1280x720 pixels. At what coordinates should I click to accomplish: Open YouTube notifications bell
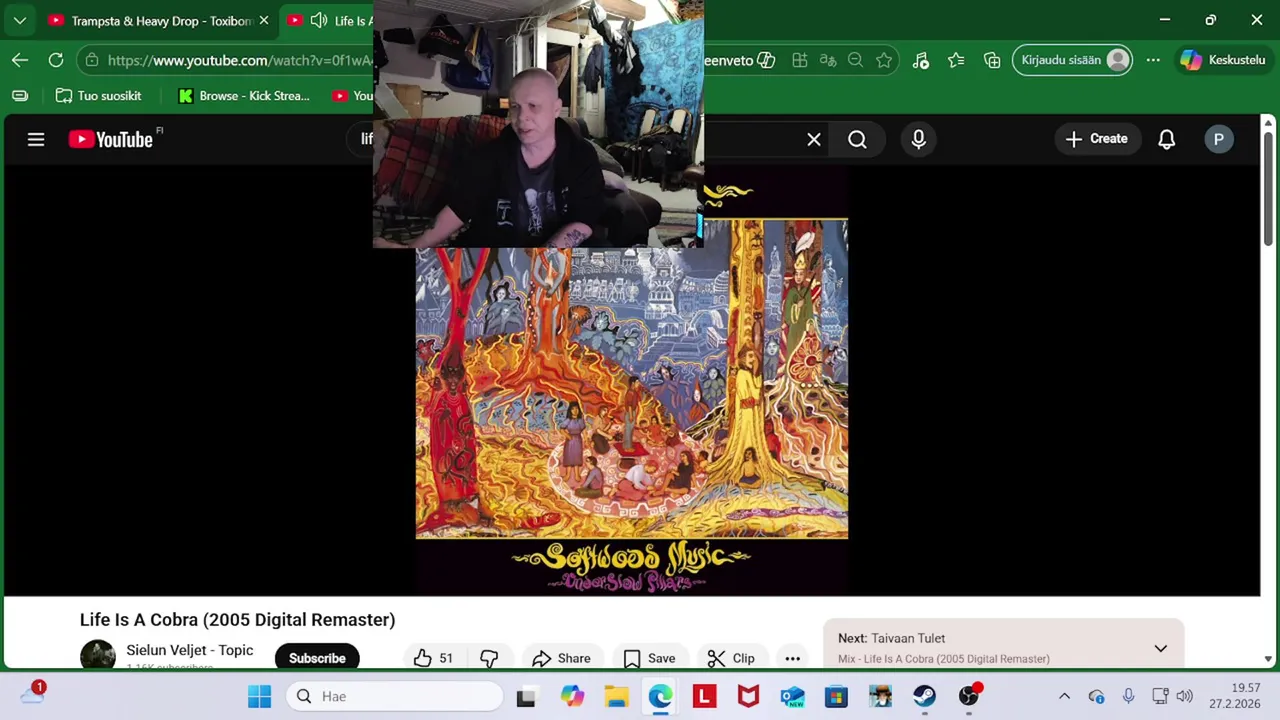pyautogui.click(x=1167, y=139)
